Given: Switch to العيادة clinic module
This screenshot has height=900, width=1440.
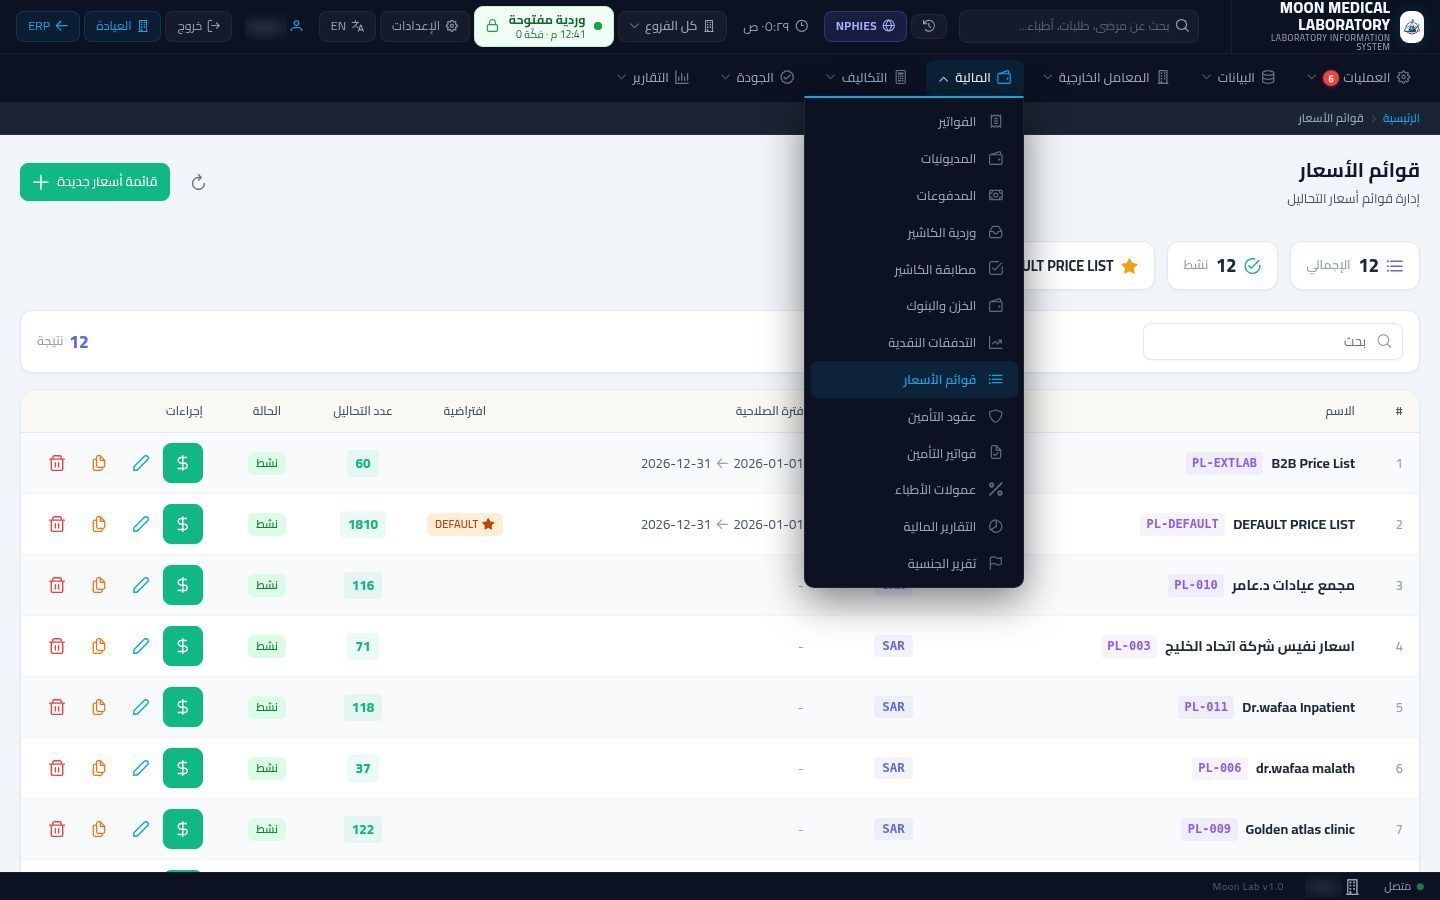Looking at the screenshot, I should (122, 26).
